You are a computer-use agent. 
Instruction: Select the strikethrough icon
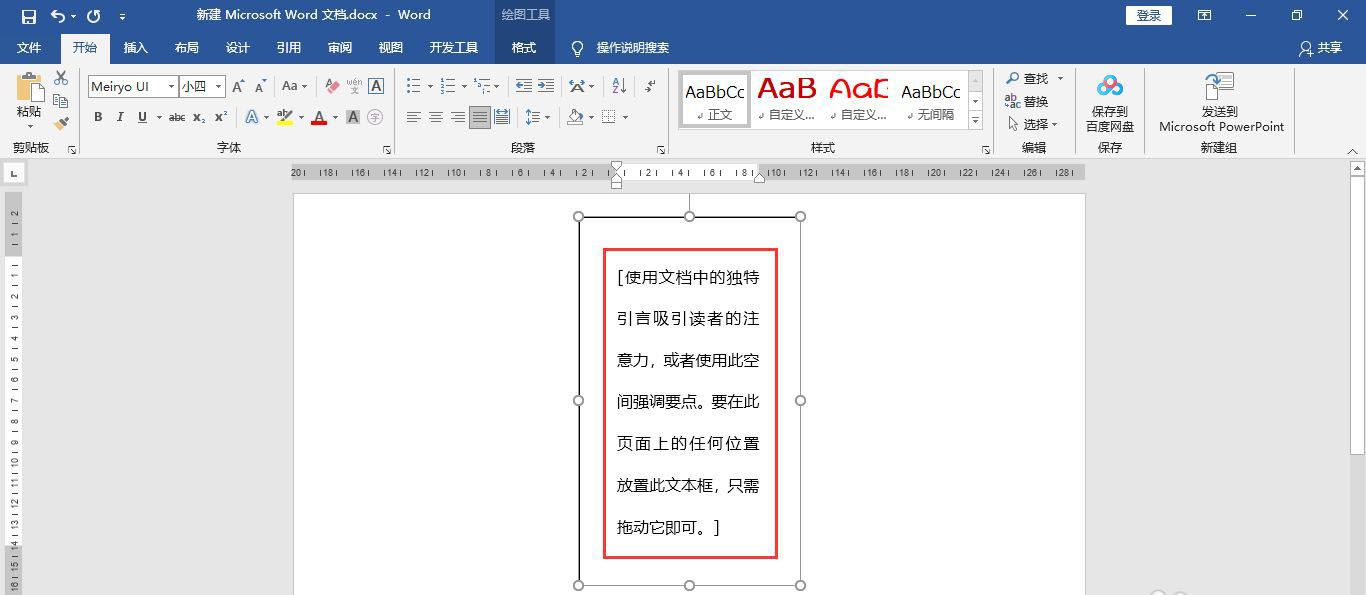pos(176,117)
